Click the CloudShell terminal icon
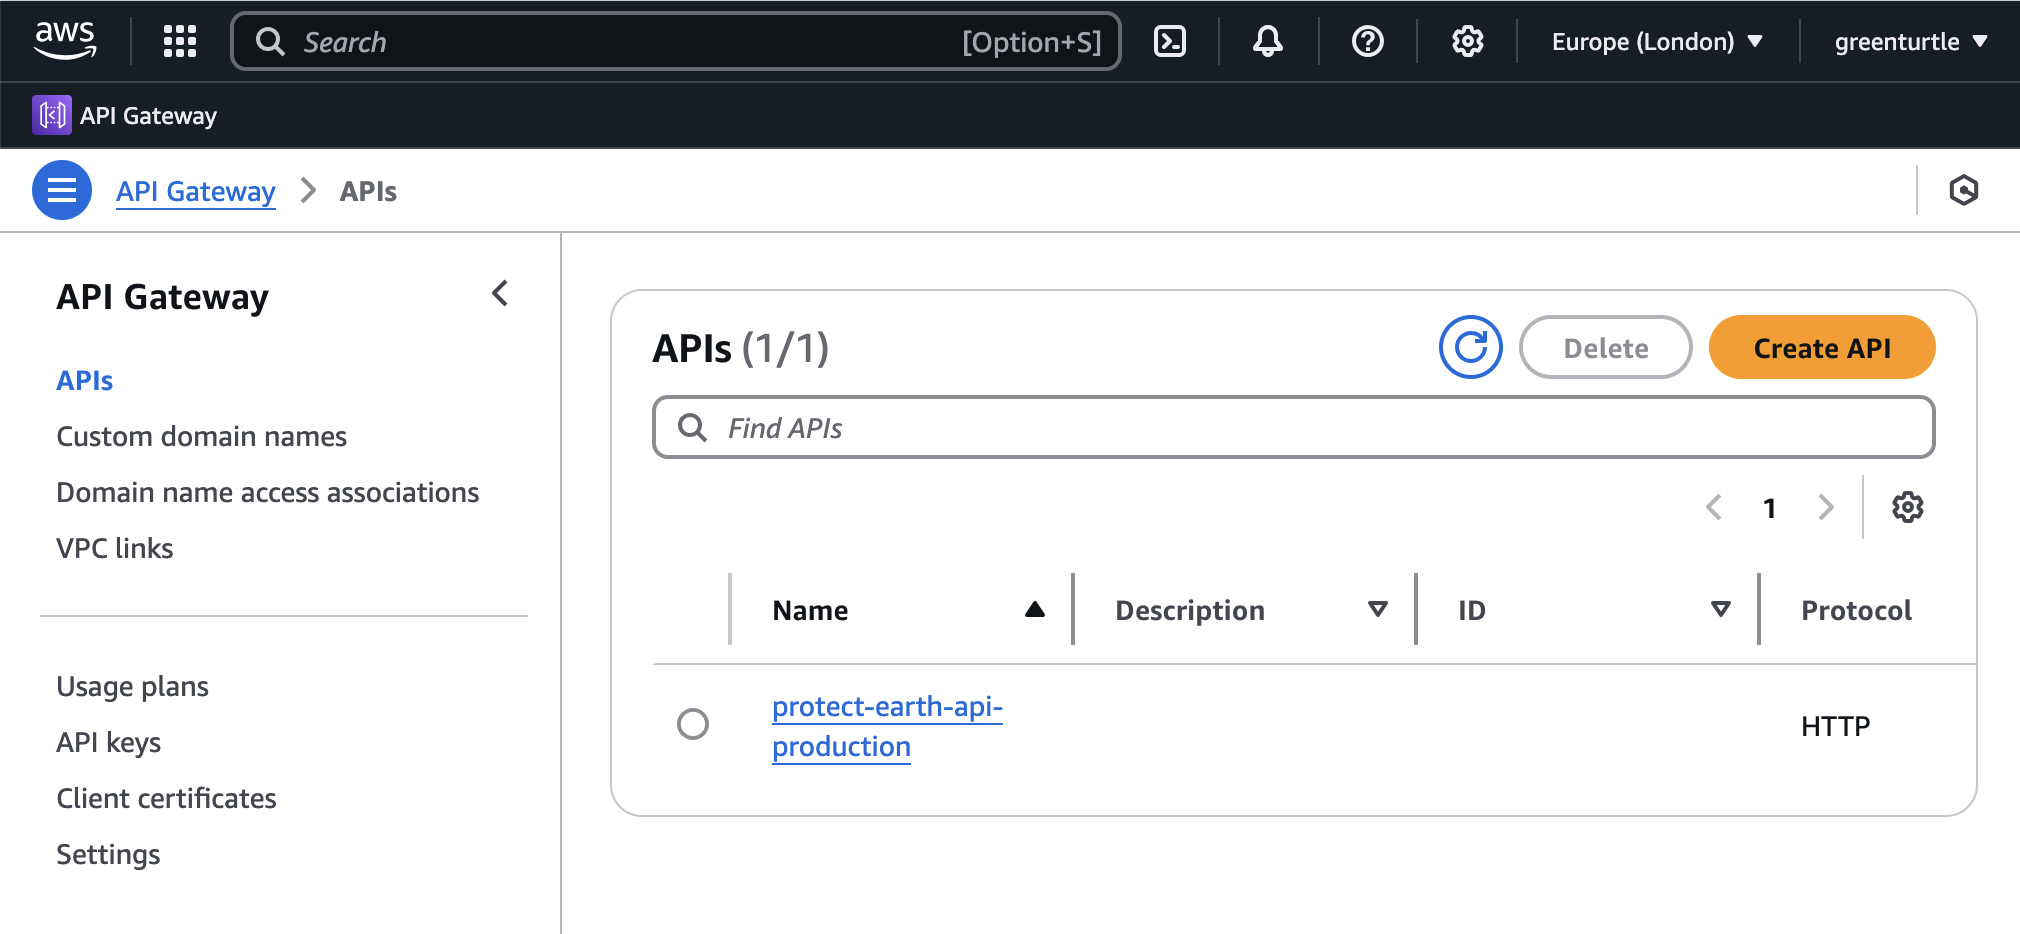The height and width of the screenshot is (934, 2020). click(x=1169, y=41)
